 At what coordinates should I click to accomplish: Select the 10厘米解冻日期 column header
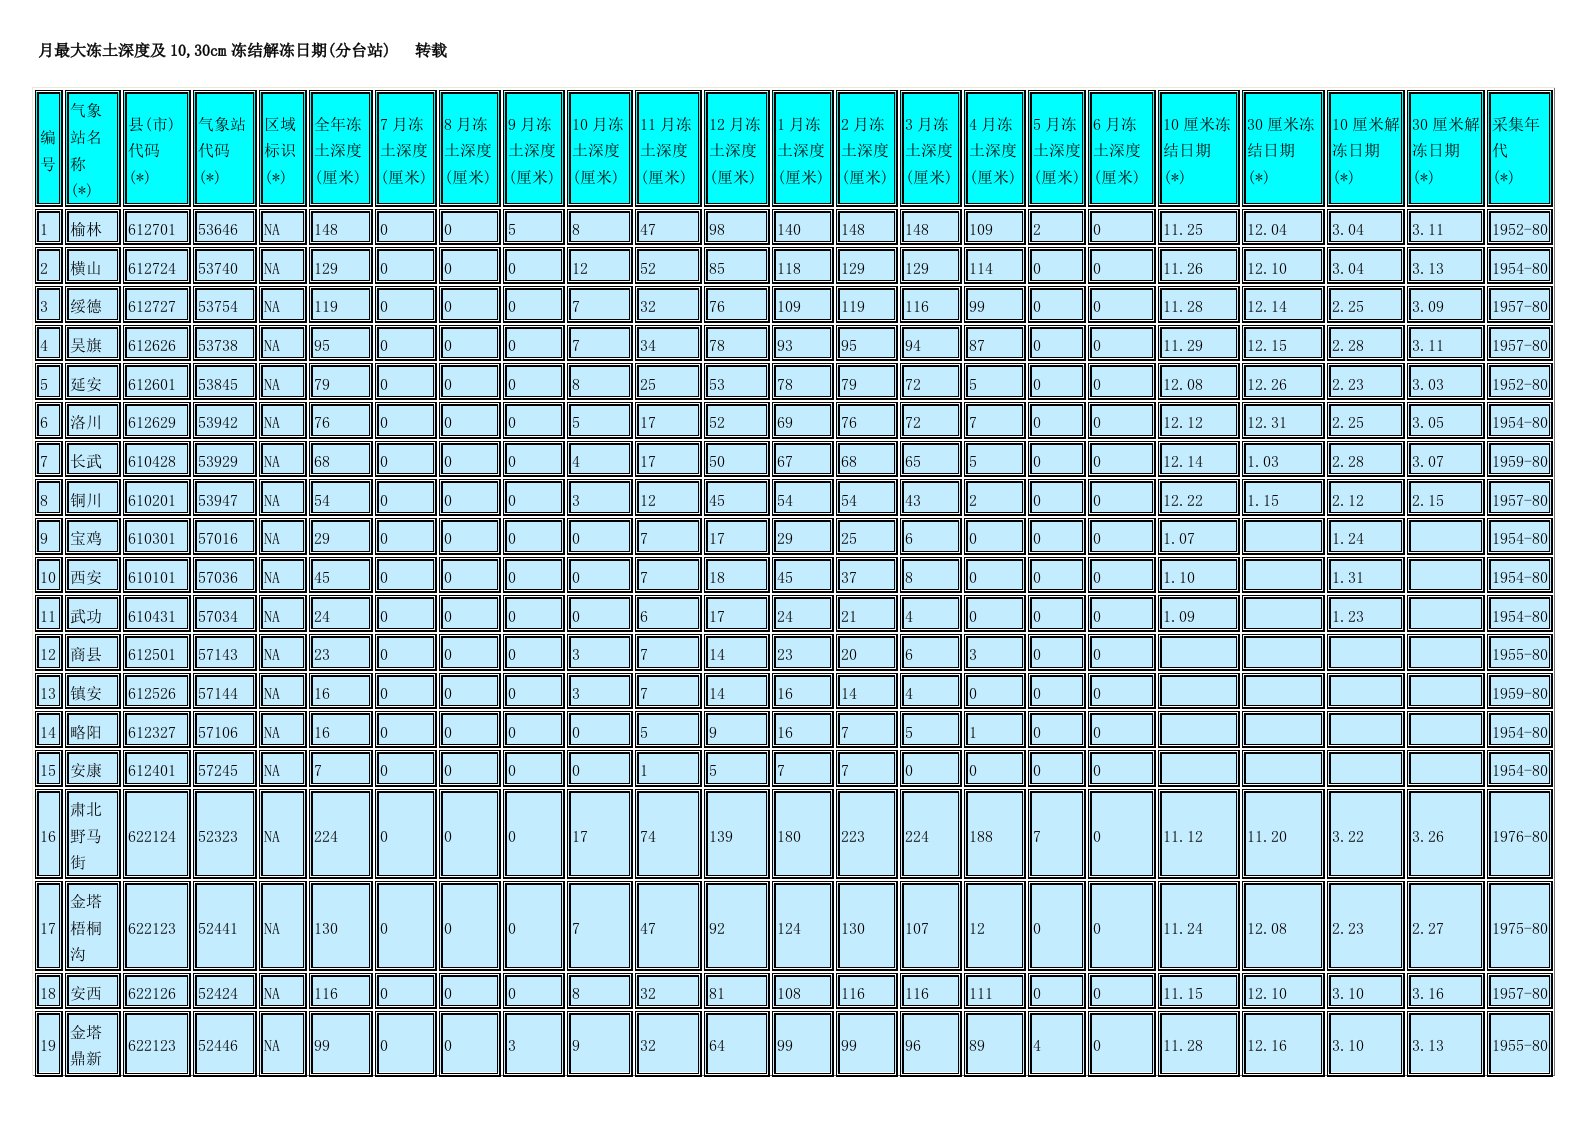(x=1365, y=150)
